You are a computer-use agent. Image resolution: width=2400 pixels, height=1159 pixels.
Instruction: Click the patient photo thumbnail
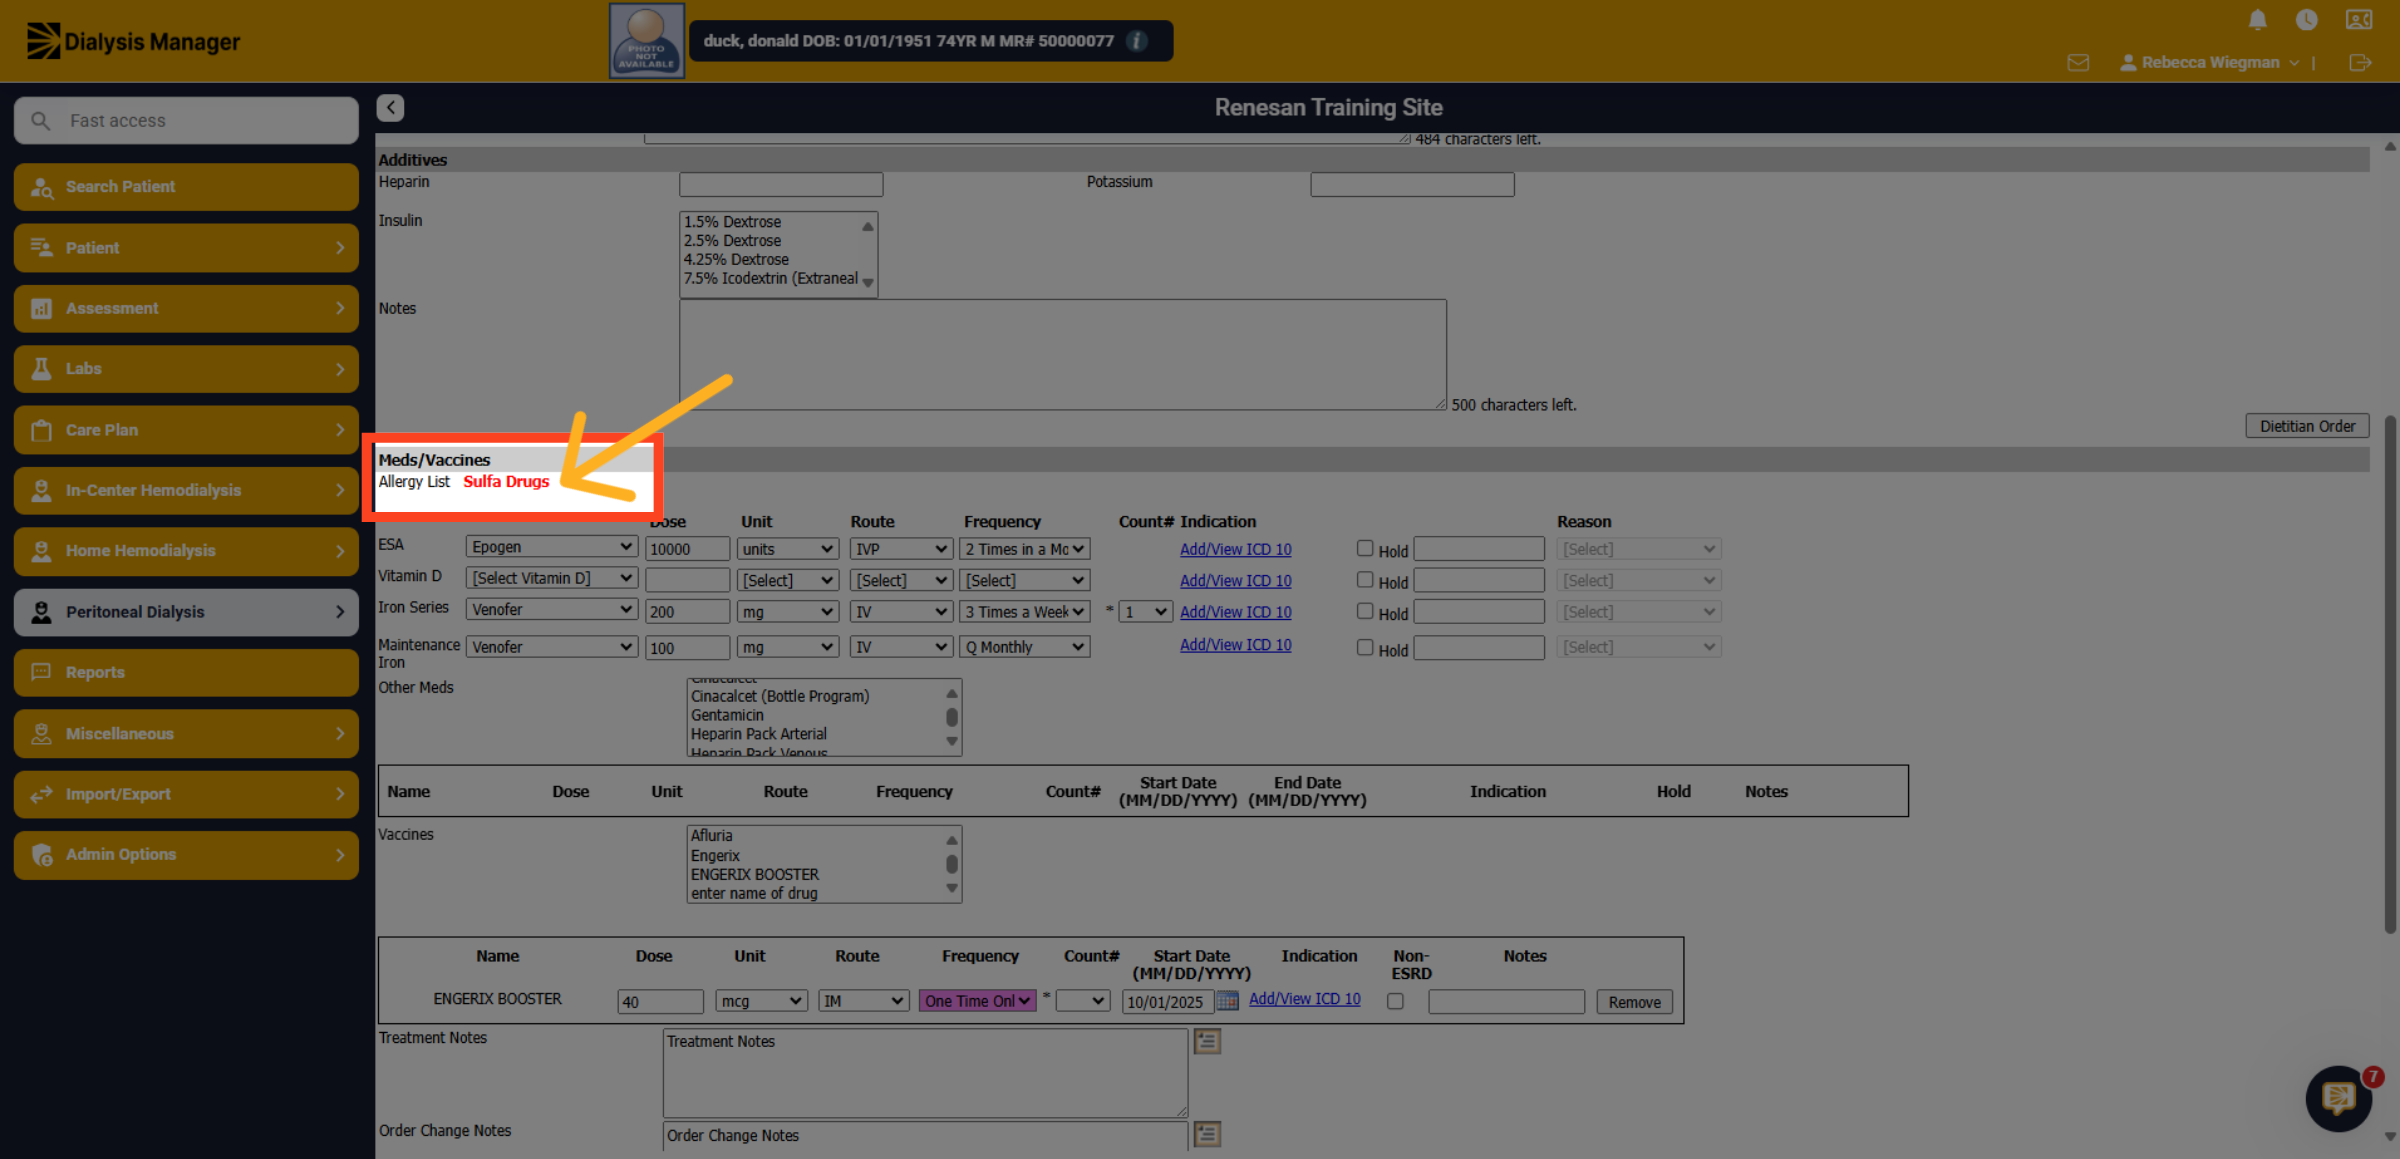click(x=647, y=41)
